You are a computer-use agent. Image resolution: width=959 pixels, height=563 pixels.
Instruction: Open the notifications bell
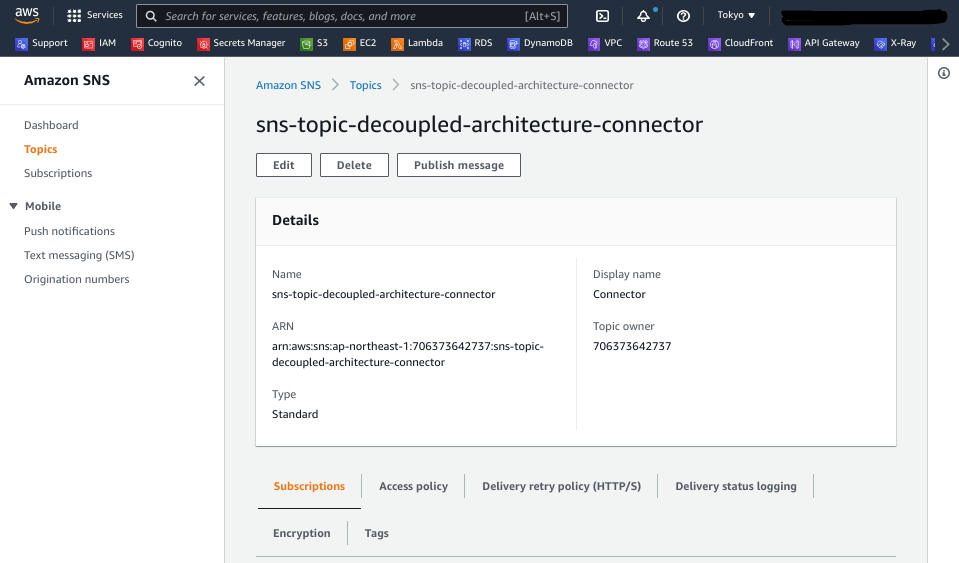point(643,16)
